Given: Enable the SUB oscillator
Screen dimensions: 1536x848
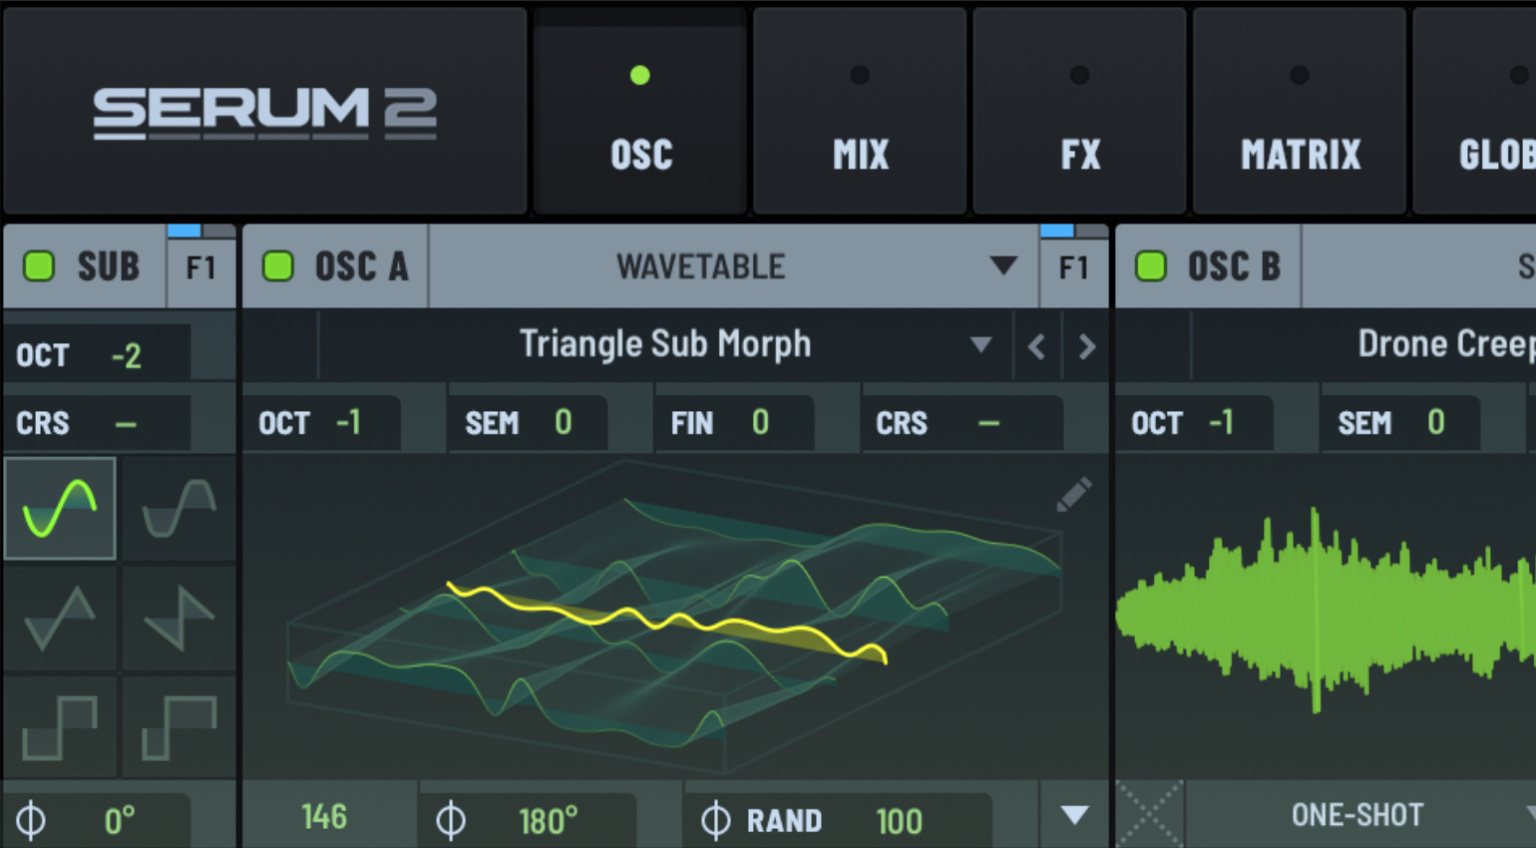Looking at the screenshot, I should [x=40, y=266].
